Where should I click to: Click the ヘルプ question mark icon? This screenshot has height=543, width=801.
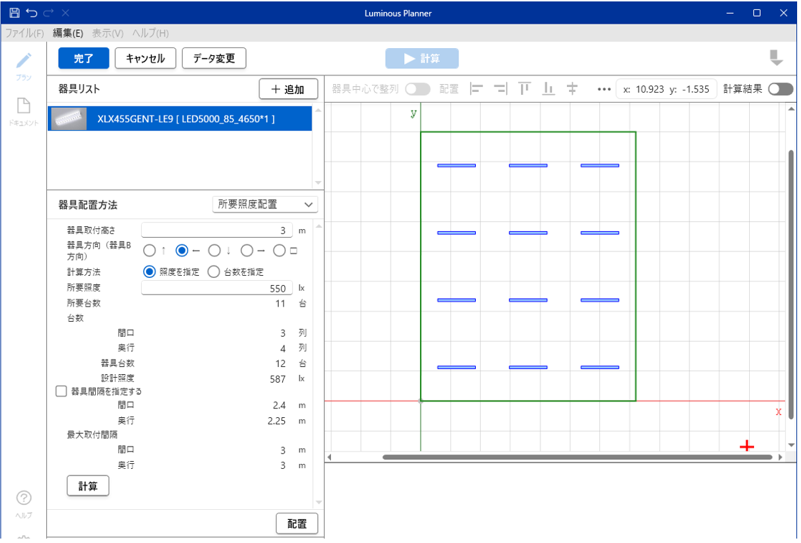click(24, 498)
